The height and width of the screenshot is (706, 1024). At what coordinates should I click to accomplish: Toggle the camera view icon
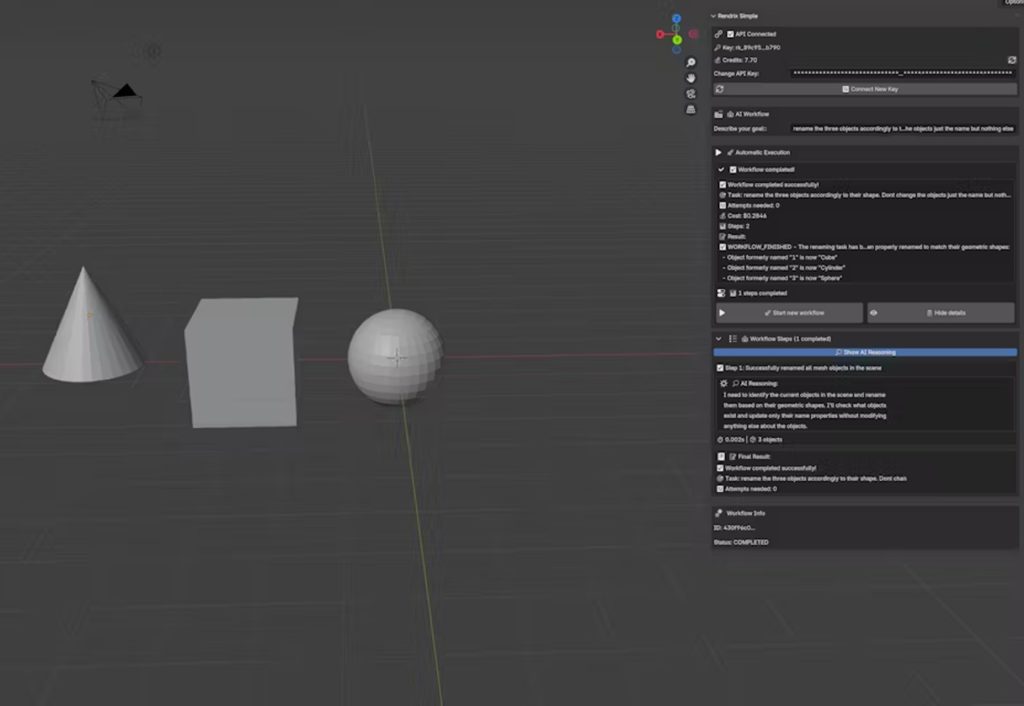click(691, 94)
